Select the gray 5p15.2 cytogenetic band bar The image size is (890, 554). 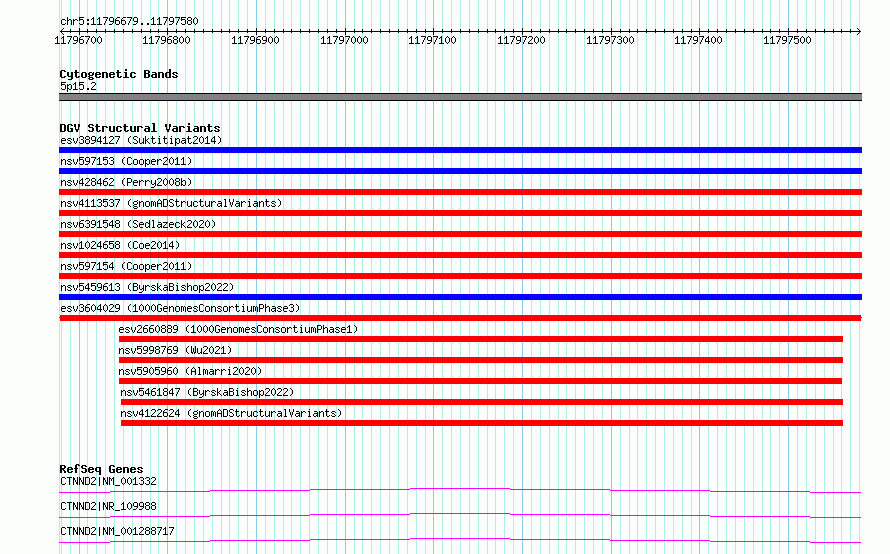(x=460, y=97)
